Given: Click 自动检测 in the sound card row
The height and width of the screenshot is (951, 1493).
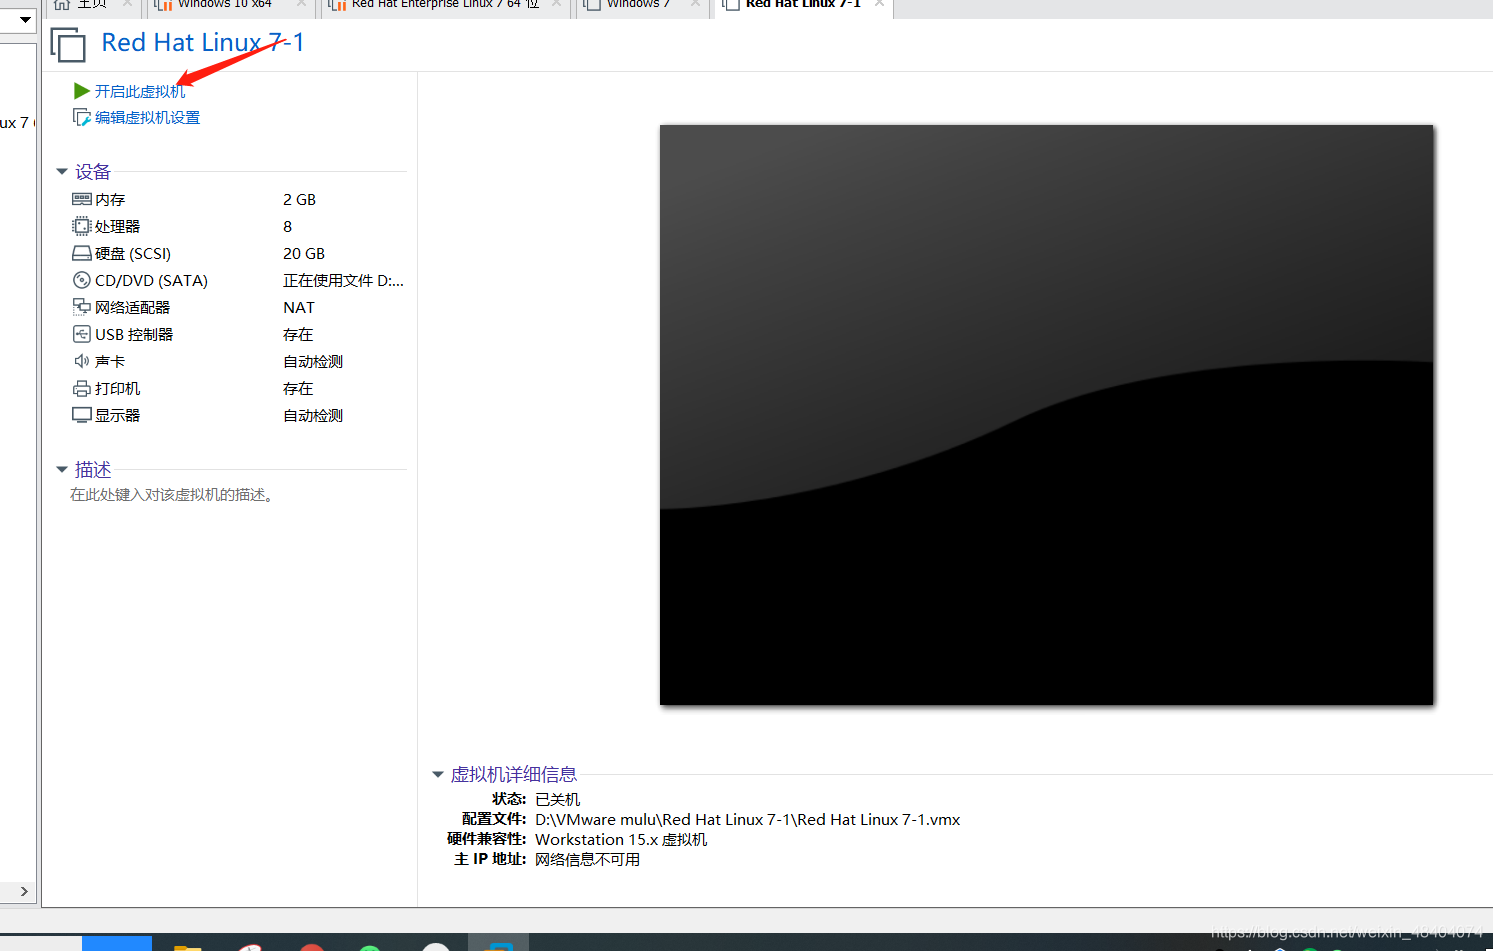Looking at the screenshot, I should tap(313, 362).
